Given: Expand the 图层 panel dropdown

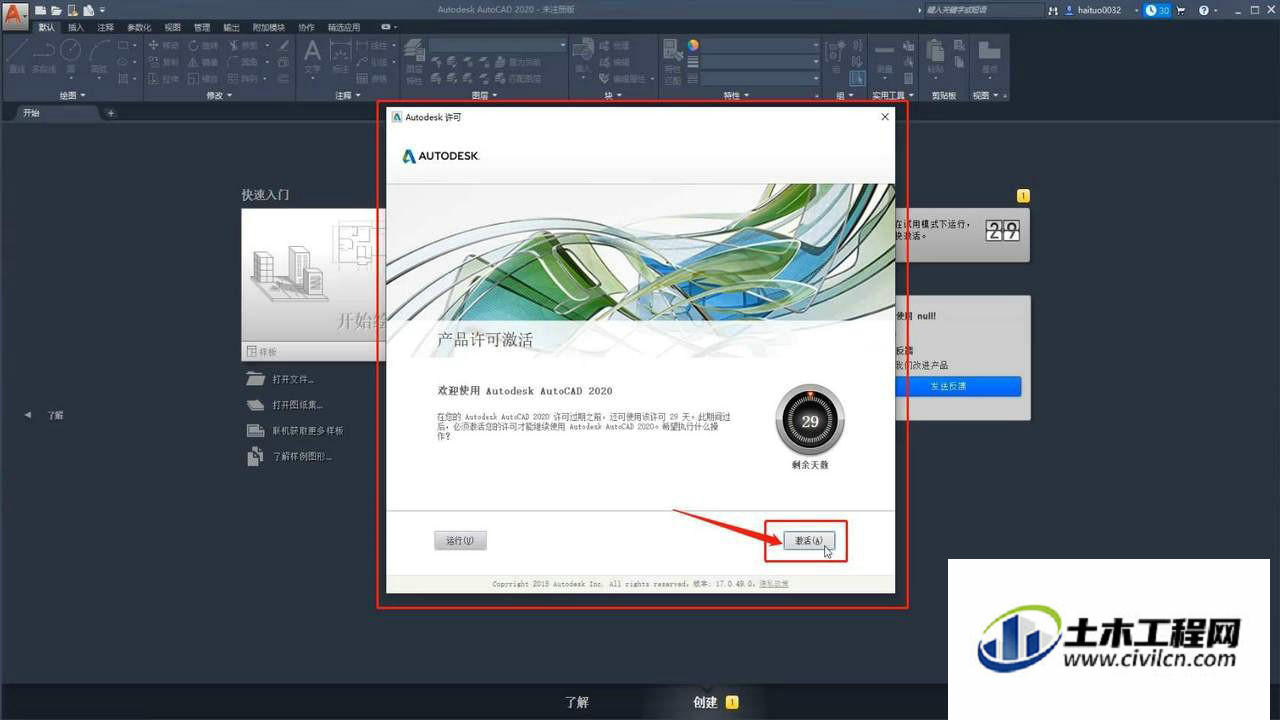Looking at the screenshot, I should click(484, 95).
